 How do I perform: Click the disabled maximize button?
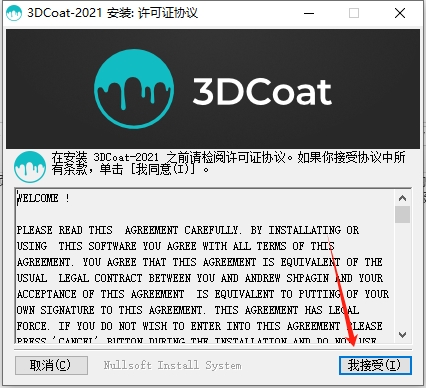tap(354, 13)
